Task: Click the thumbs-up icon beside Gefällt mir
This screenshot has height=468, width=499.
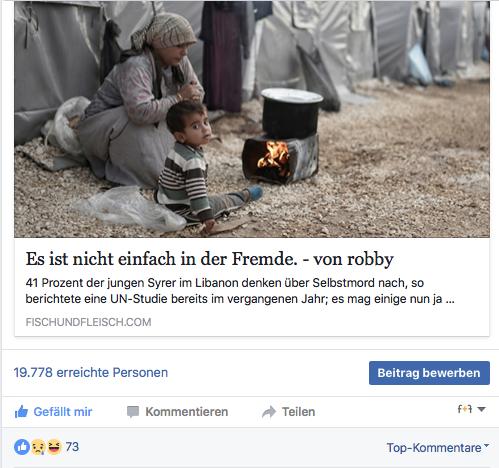Action: coord(21,412)
